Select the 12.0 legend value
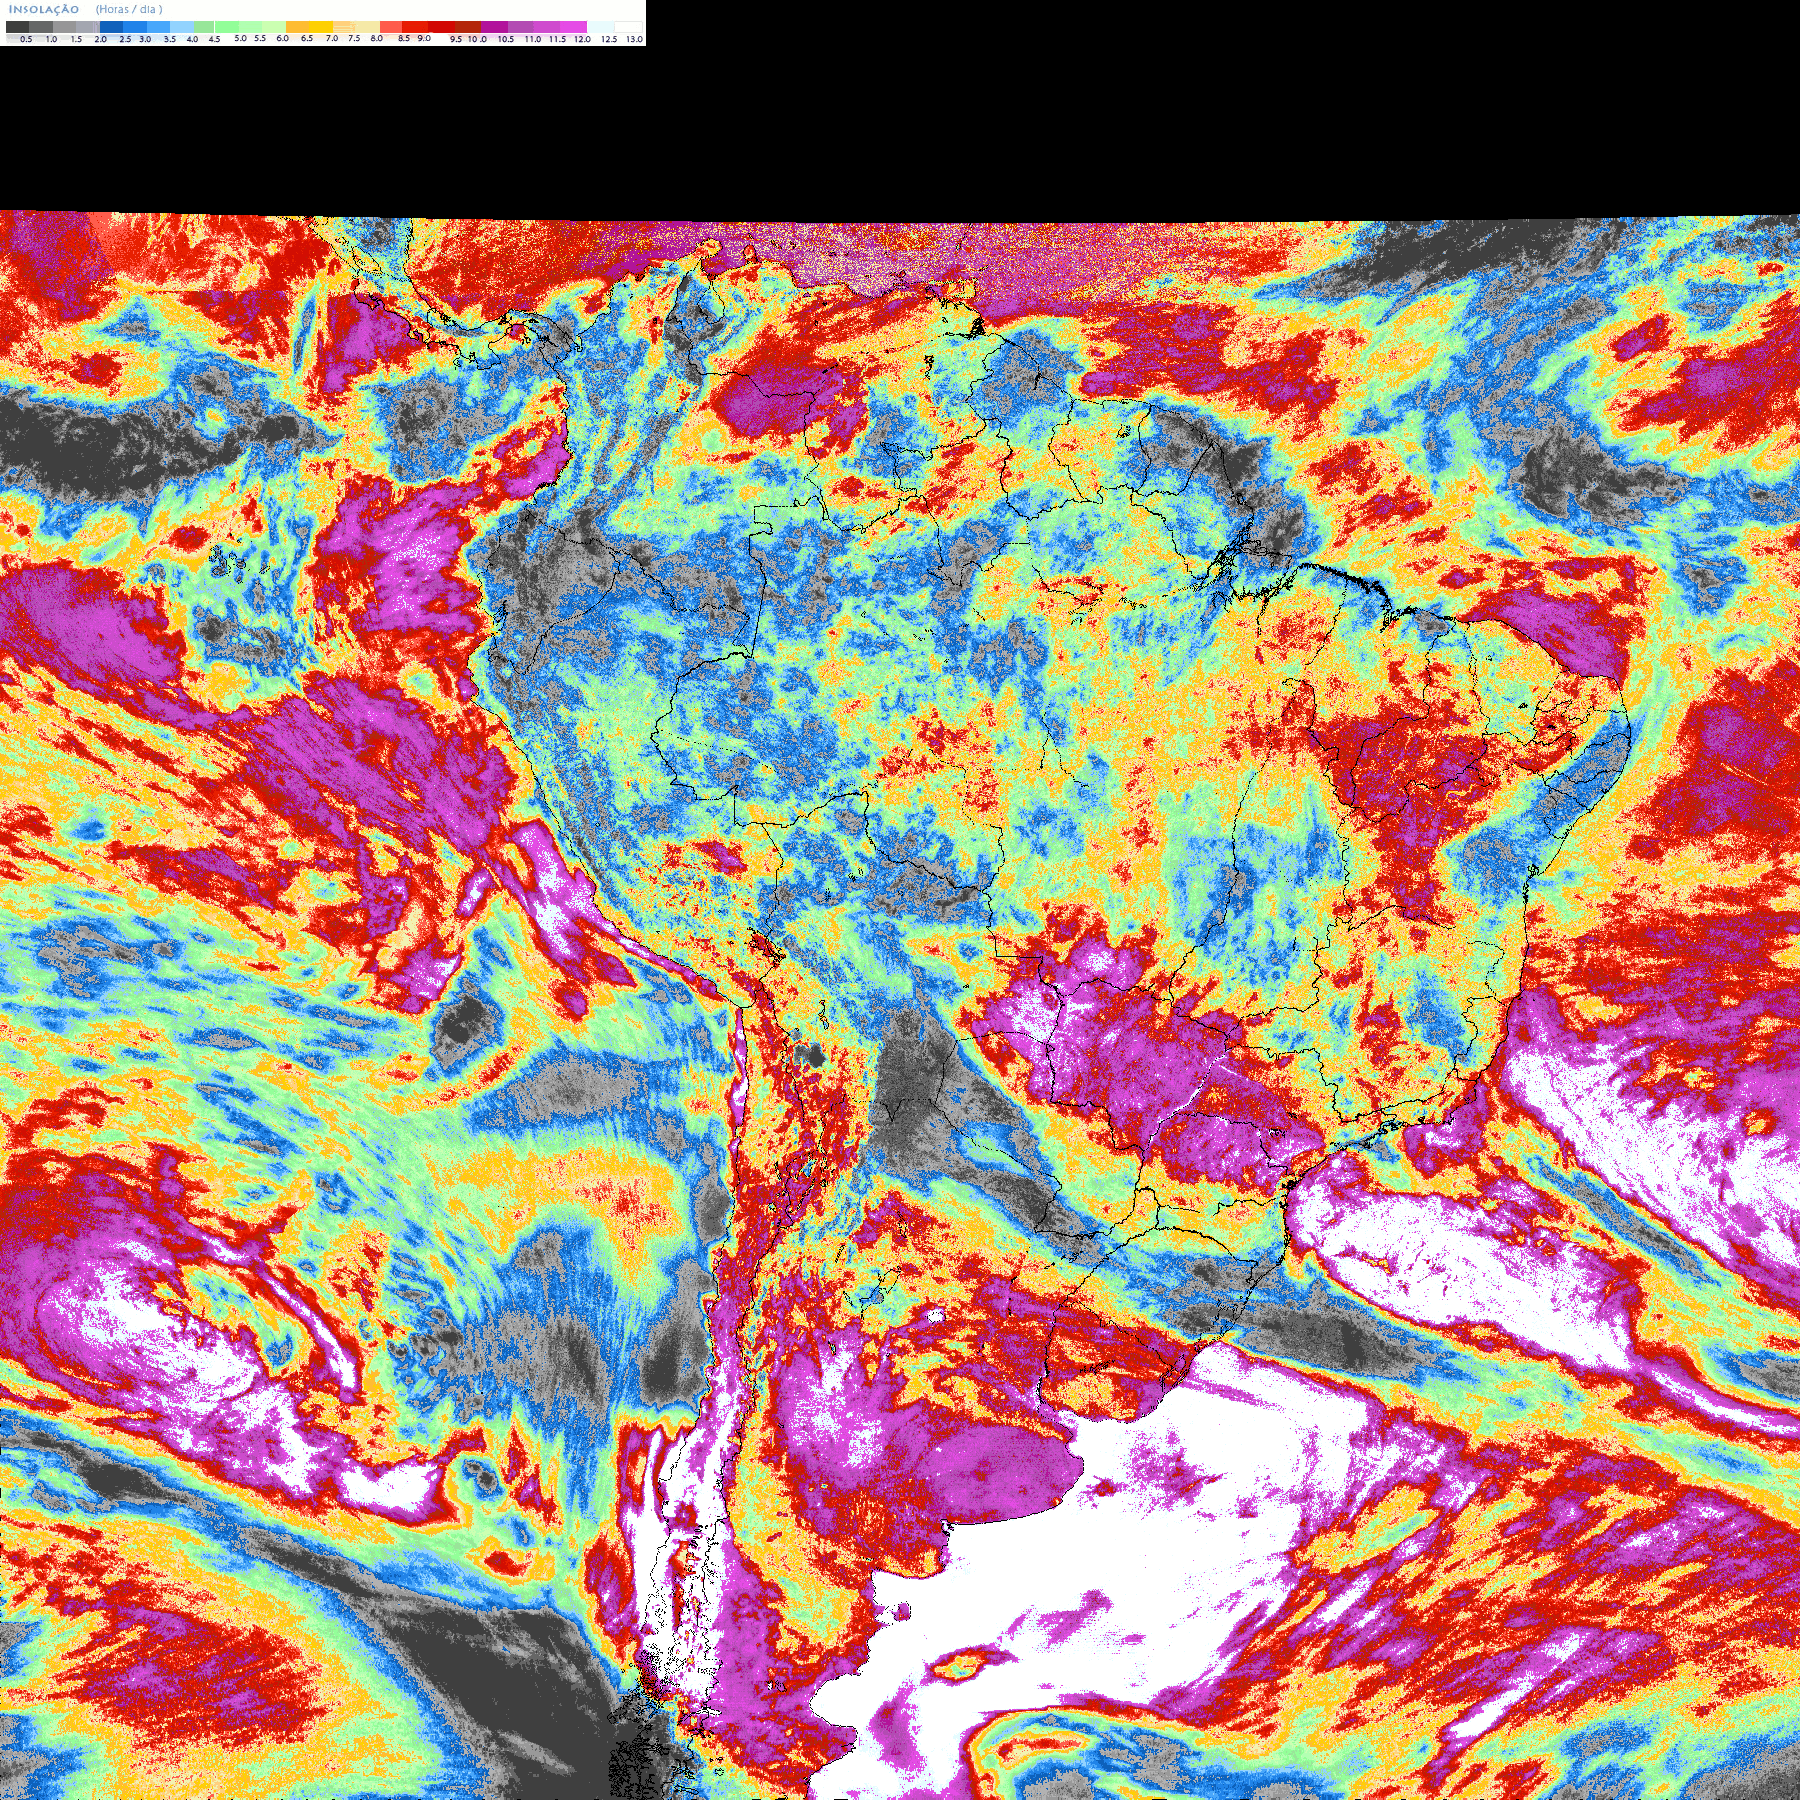This screenshot has width=1800, height=1800. click(x=582, y=39)
